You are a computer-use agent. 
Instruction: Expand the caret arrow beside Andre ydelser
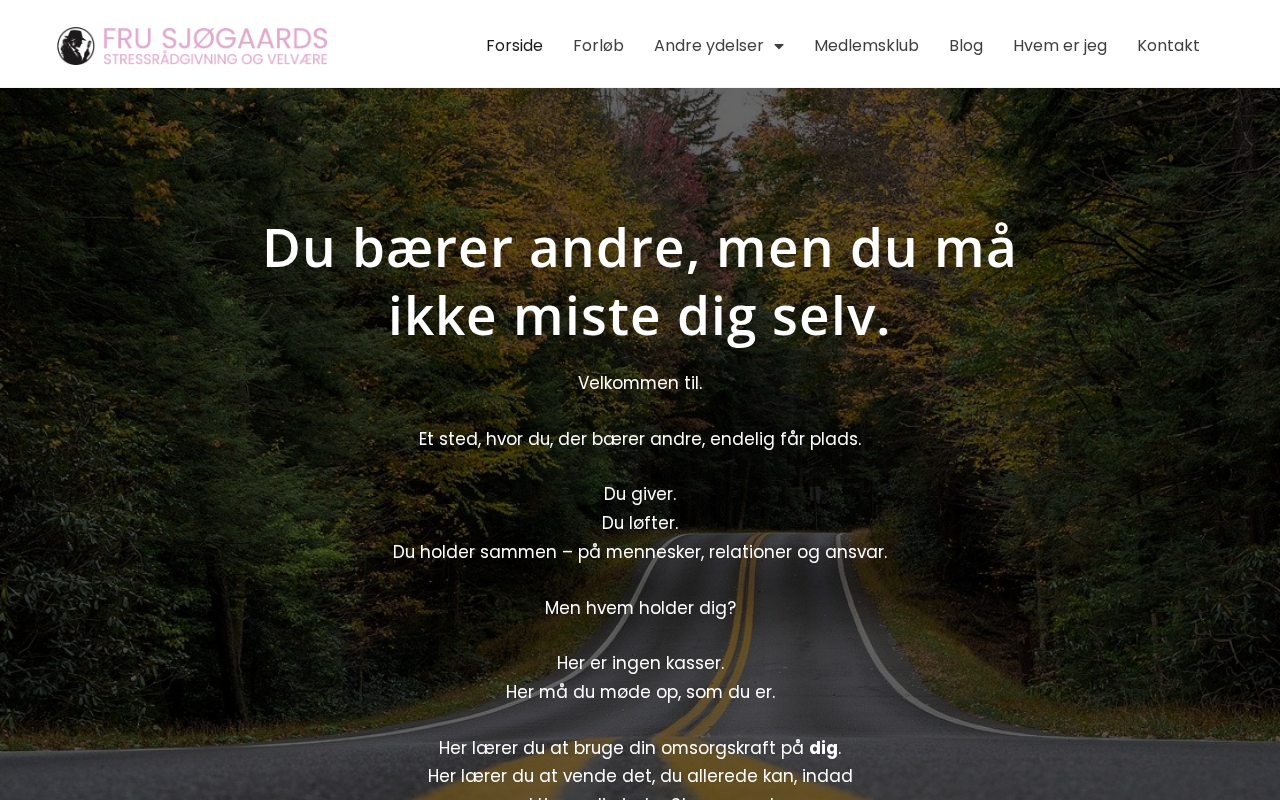point(779,46)
